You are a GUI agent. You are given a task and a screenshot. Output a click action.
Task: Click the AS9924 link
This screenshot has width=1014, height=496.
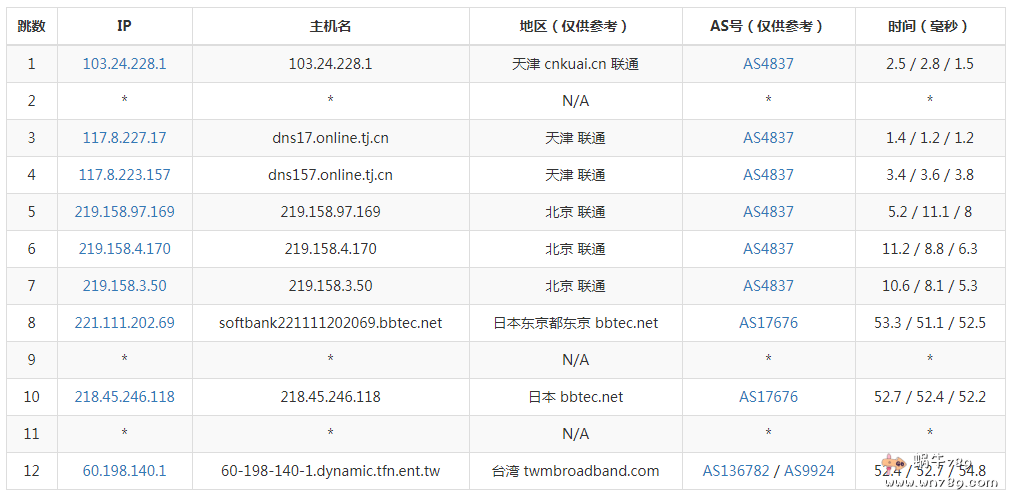point(809,471)
